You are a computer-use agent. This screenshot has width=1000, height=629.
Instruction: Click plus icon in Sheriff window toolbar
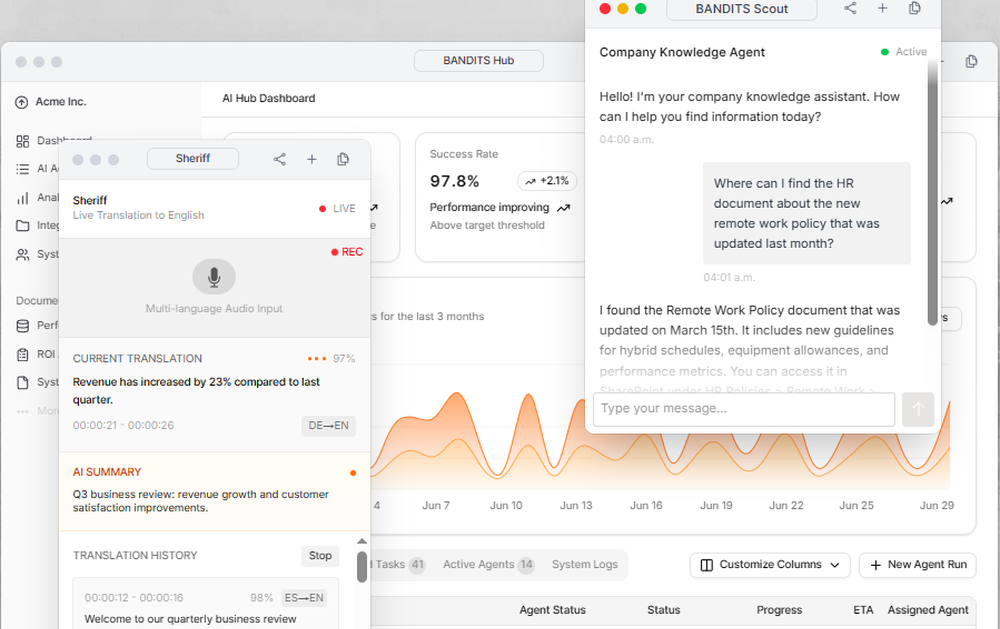[312, 159]
